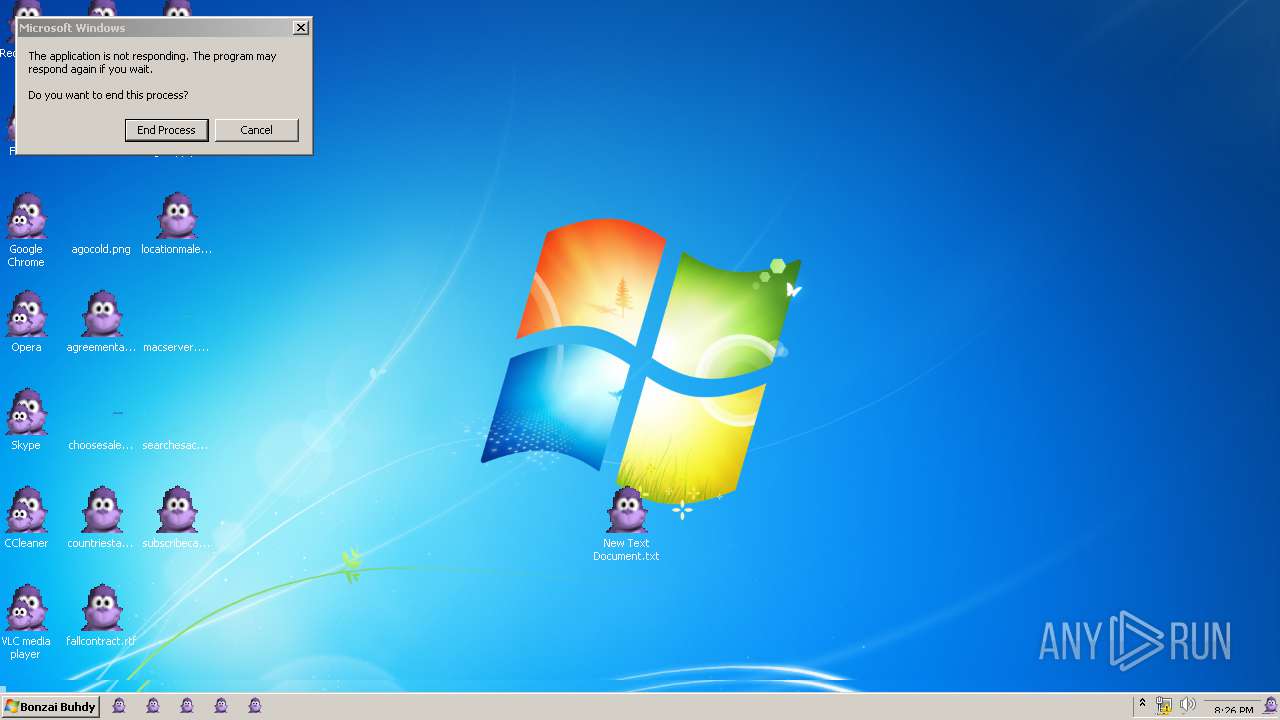Close the Microsoft Windows dialog

point(300,28)
